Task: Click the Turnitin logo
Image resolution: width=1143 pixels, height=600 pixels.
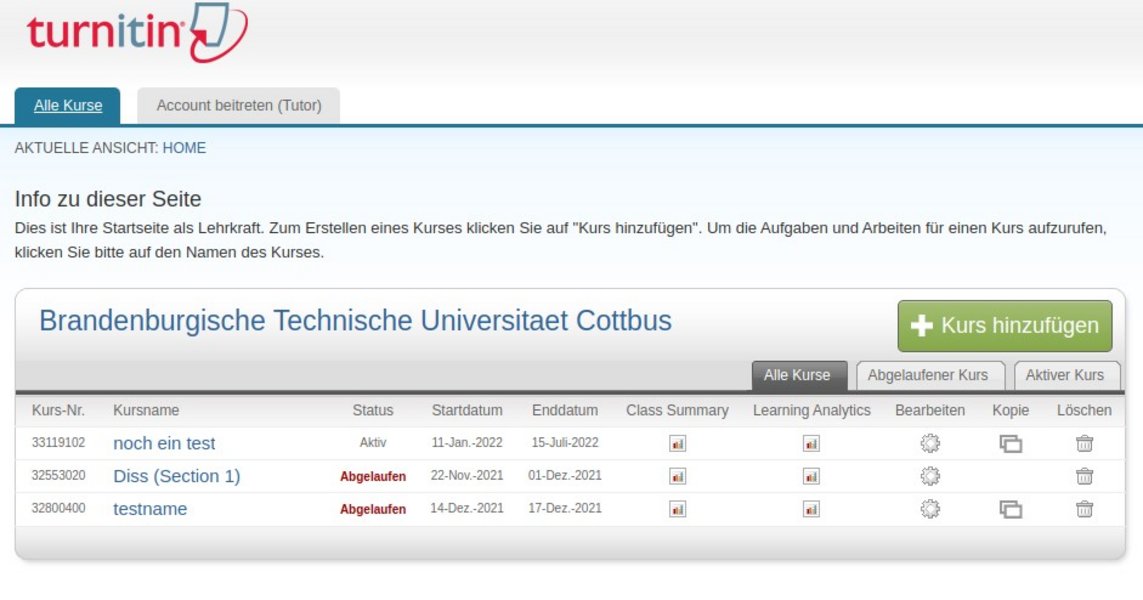Action: tap(137, 33)
